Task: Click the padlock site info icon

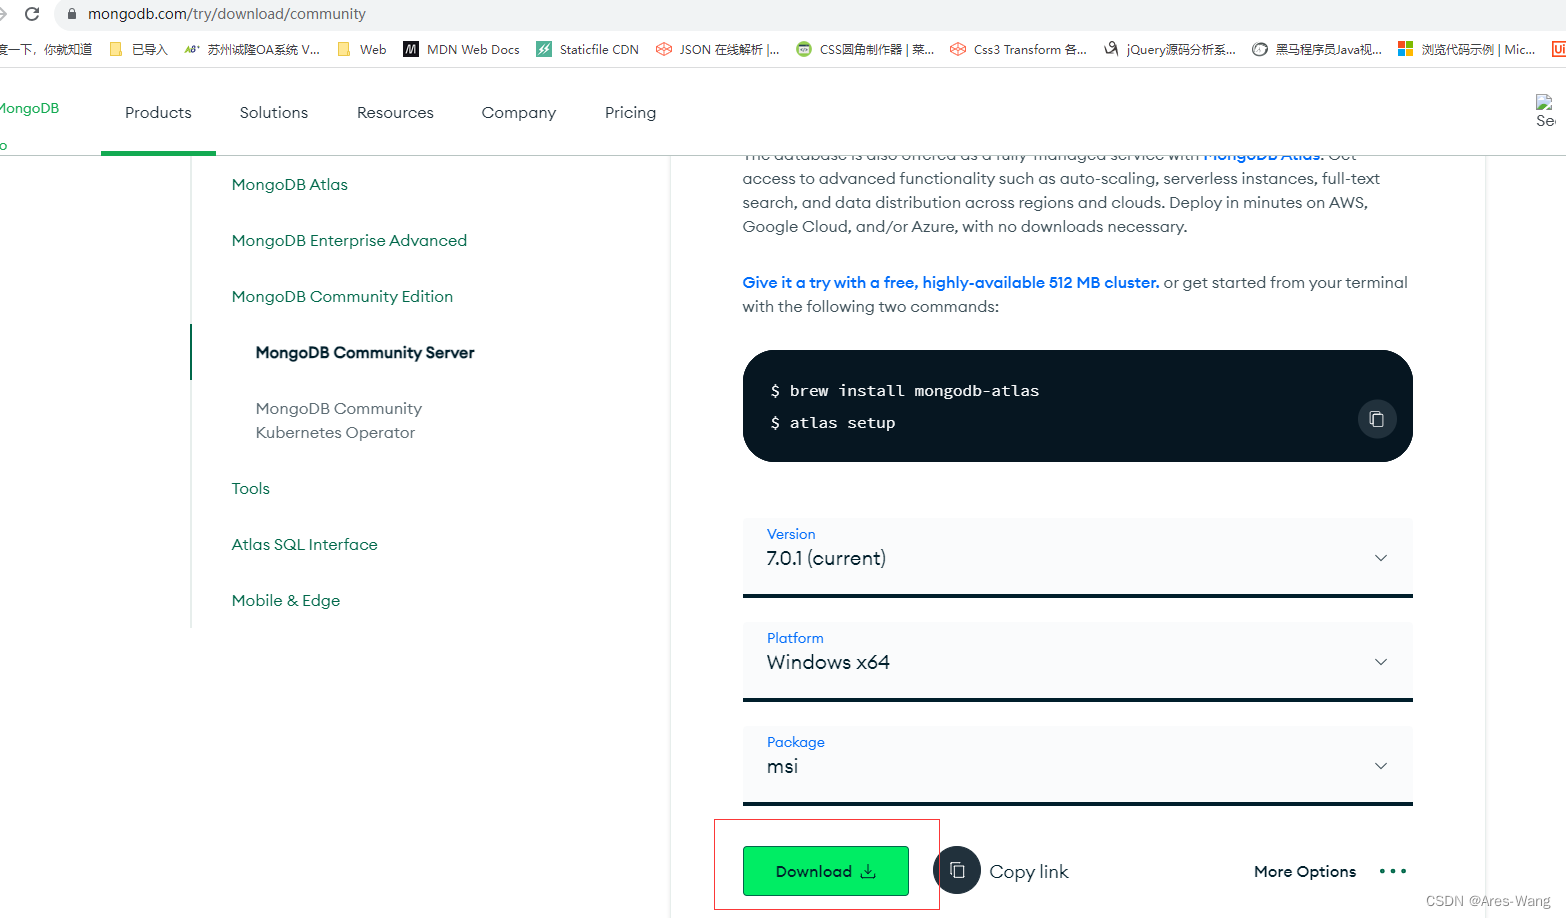Action: pyautogui.click(x=71, y=14)
